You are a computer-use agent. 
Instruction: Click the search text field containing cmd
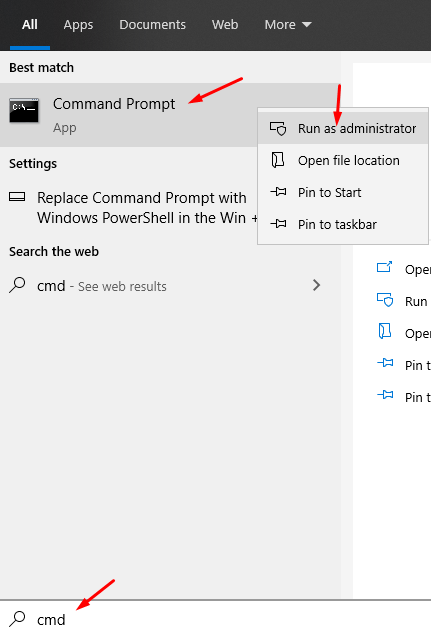[x=216, y=618]
